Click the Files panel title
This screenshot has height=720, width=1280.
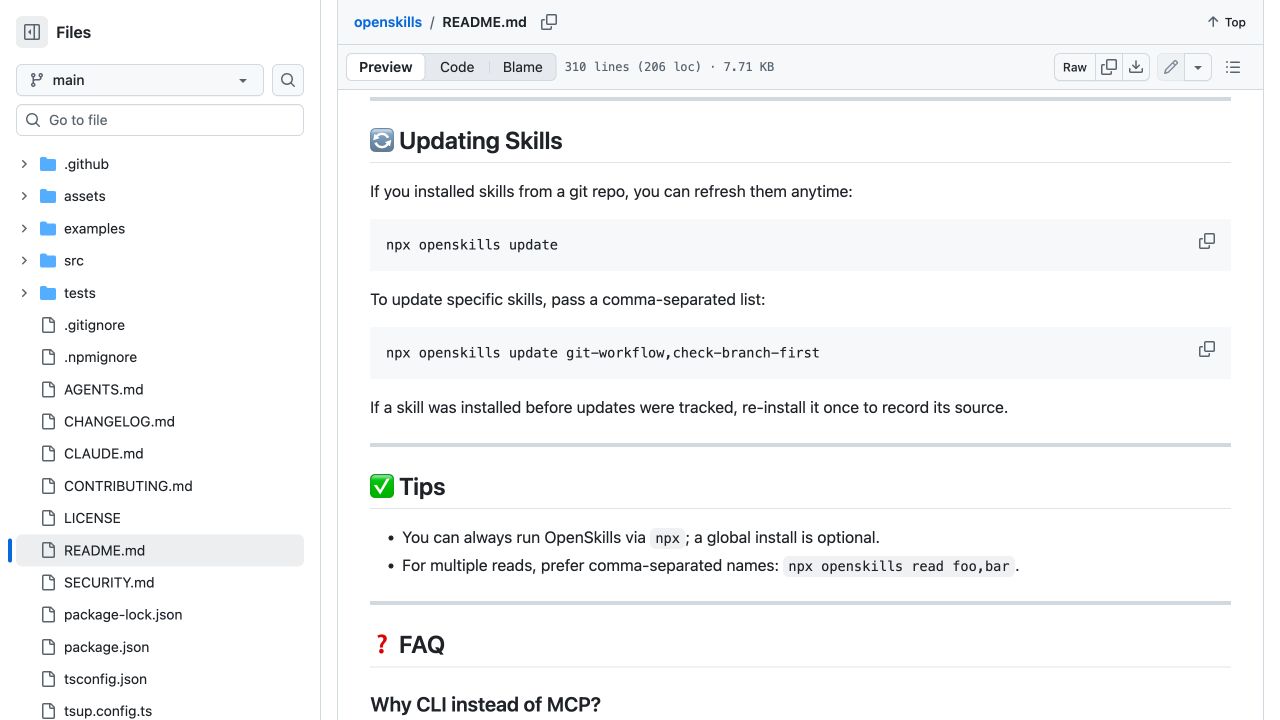point(74,32)
